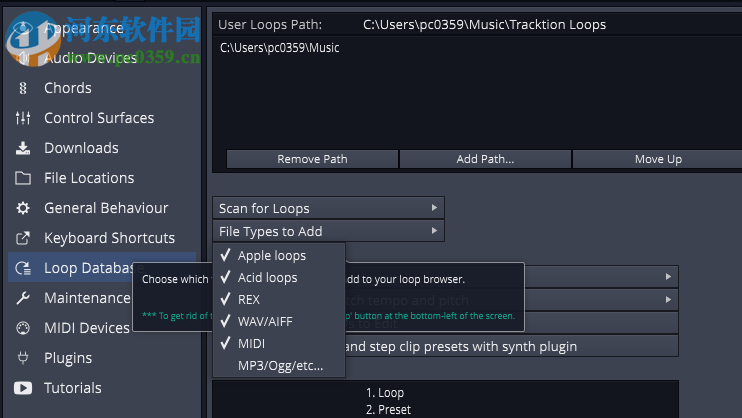Click the User Loops Path value
The height and width of the screenshot is (418, 742).
[x=484, y=25]
